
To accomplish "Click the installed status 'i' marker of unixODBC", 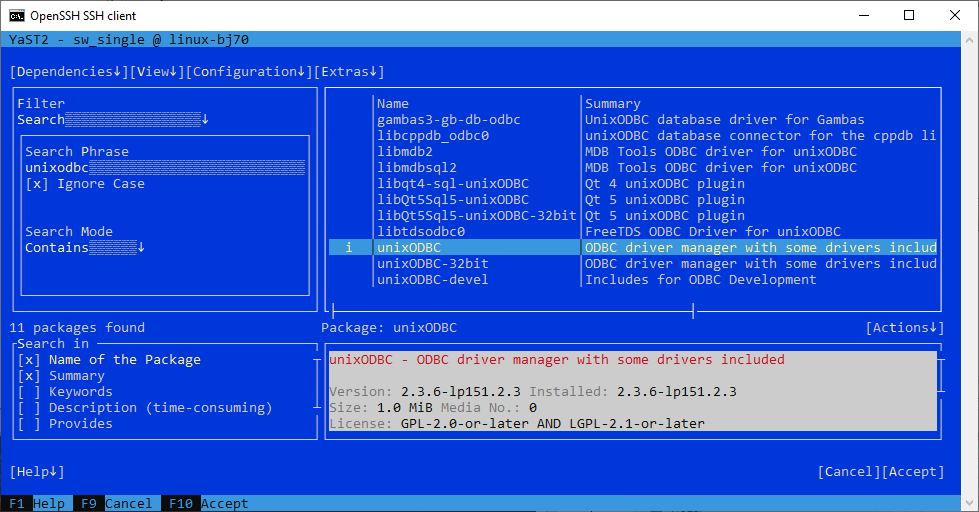I will coord(349,247).
